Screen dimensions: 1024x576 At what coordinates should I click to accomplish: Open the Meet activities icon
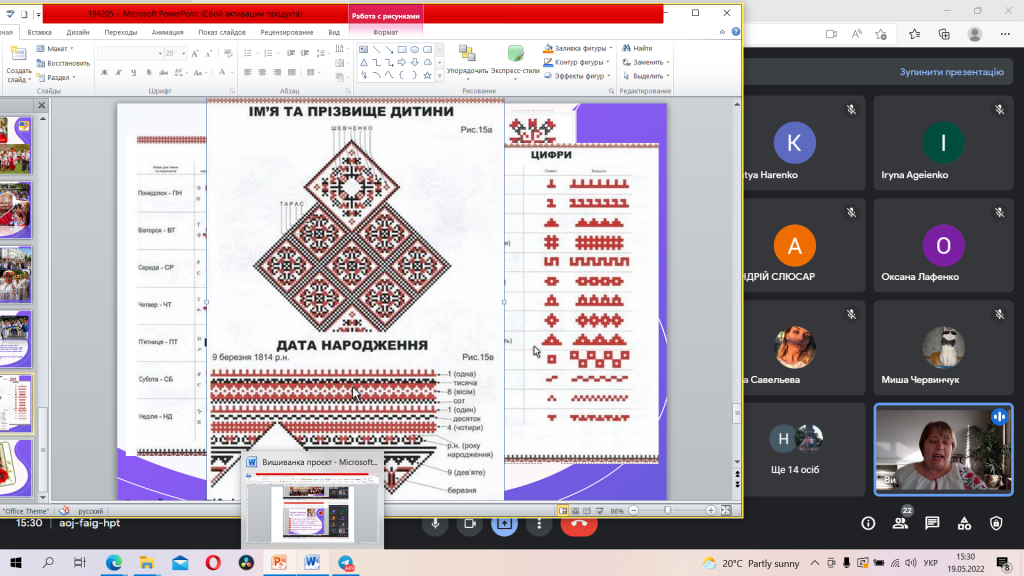click(x=964, y=523)
